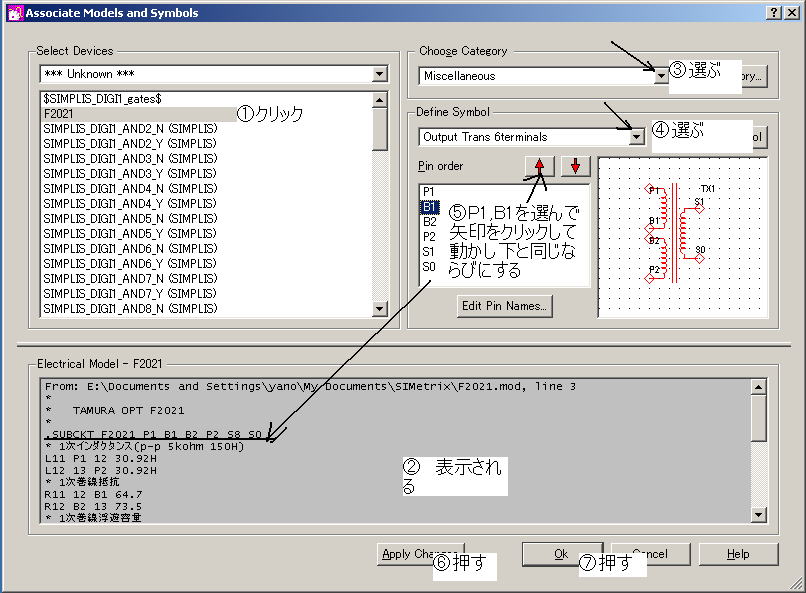Screen dimensions: 806x593
Task: Select pin P1 in the Pin order list
Action: (x=429, y=192)
